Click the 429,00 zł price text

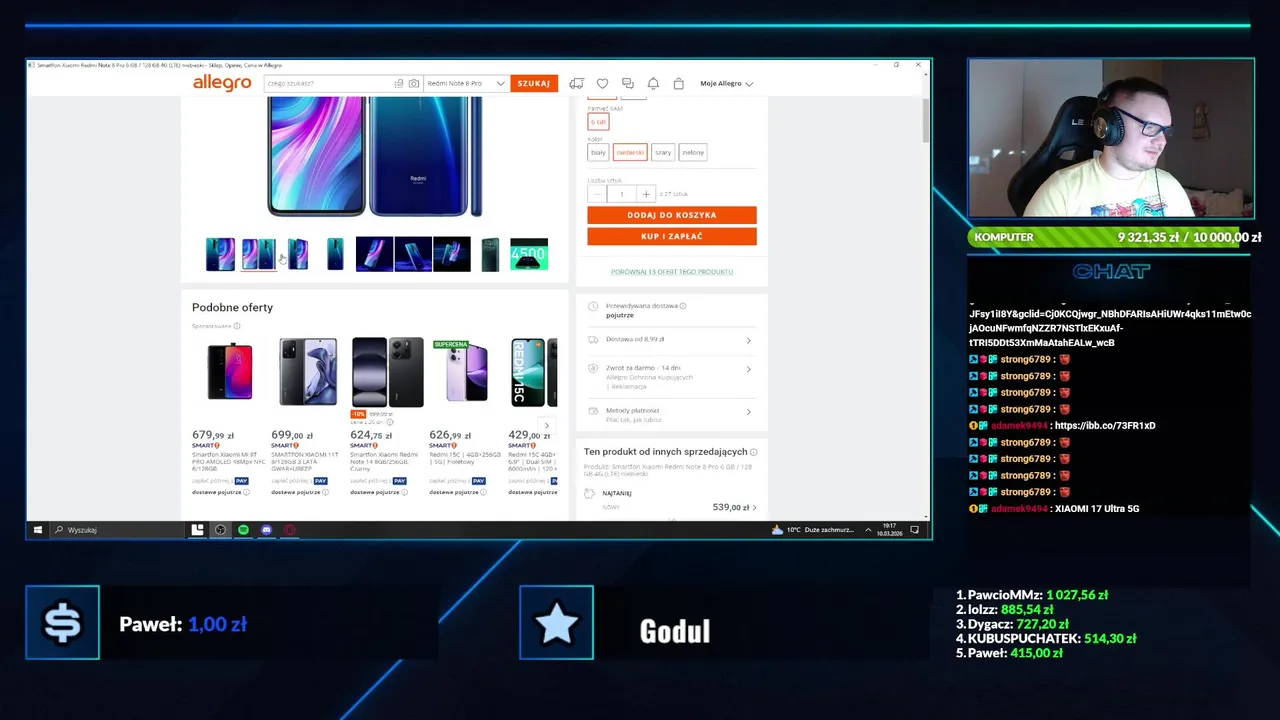[x=529, y=435]
